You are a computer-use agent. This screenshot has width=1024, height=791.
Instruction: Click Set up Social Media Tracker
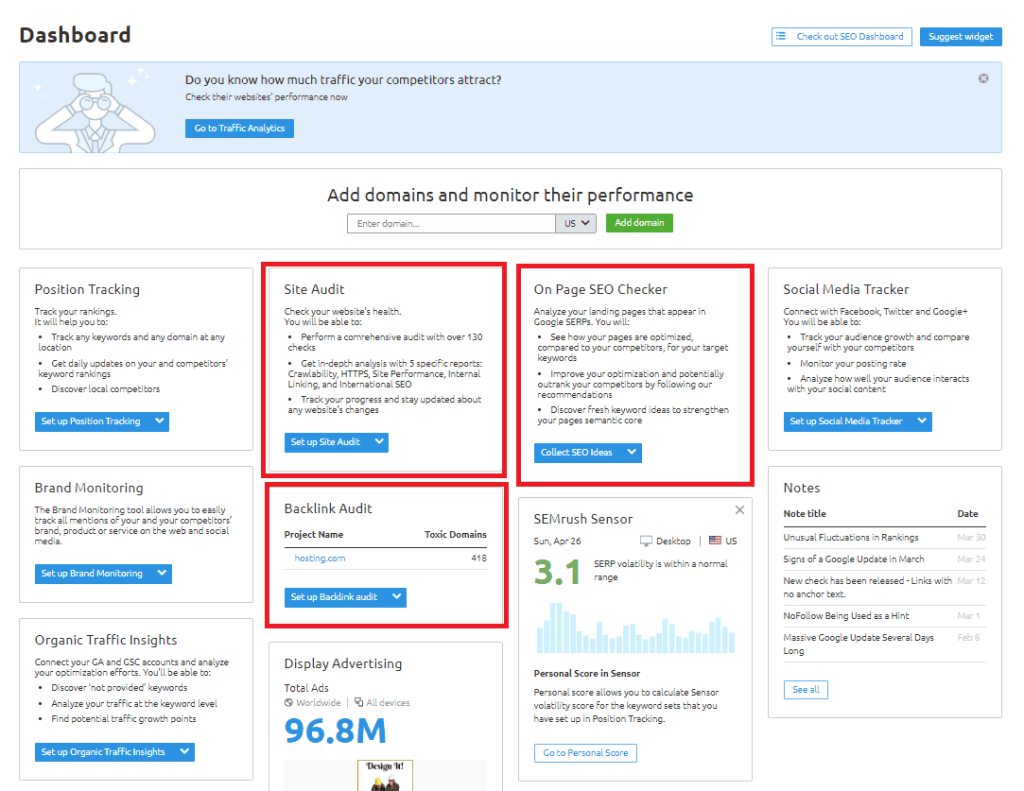pos(847,421)
